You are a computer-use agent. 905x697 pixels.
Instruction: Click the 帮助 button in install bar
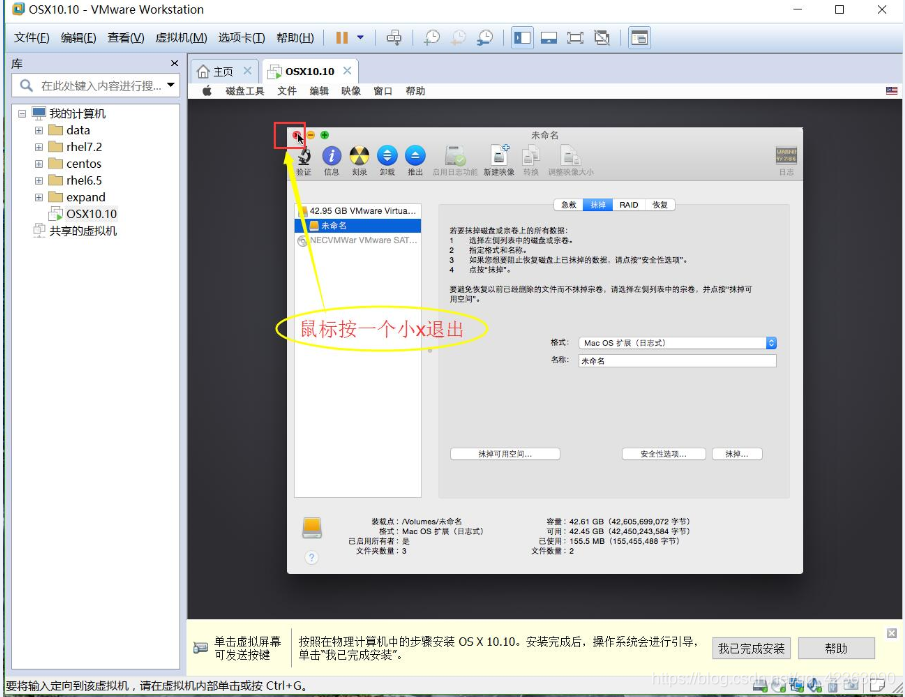coord(836,649)
